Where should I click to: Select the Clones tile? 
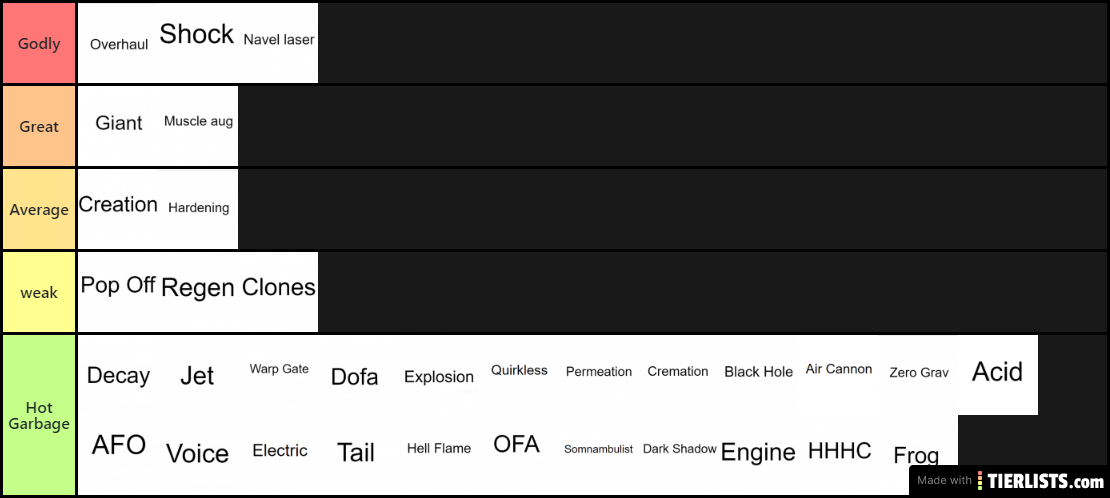point(278,292)
